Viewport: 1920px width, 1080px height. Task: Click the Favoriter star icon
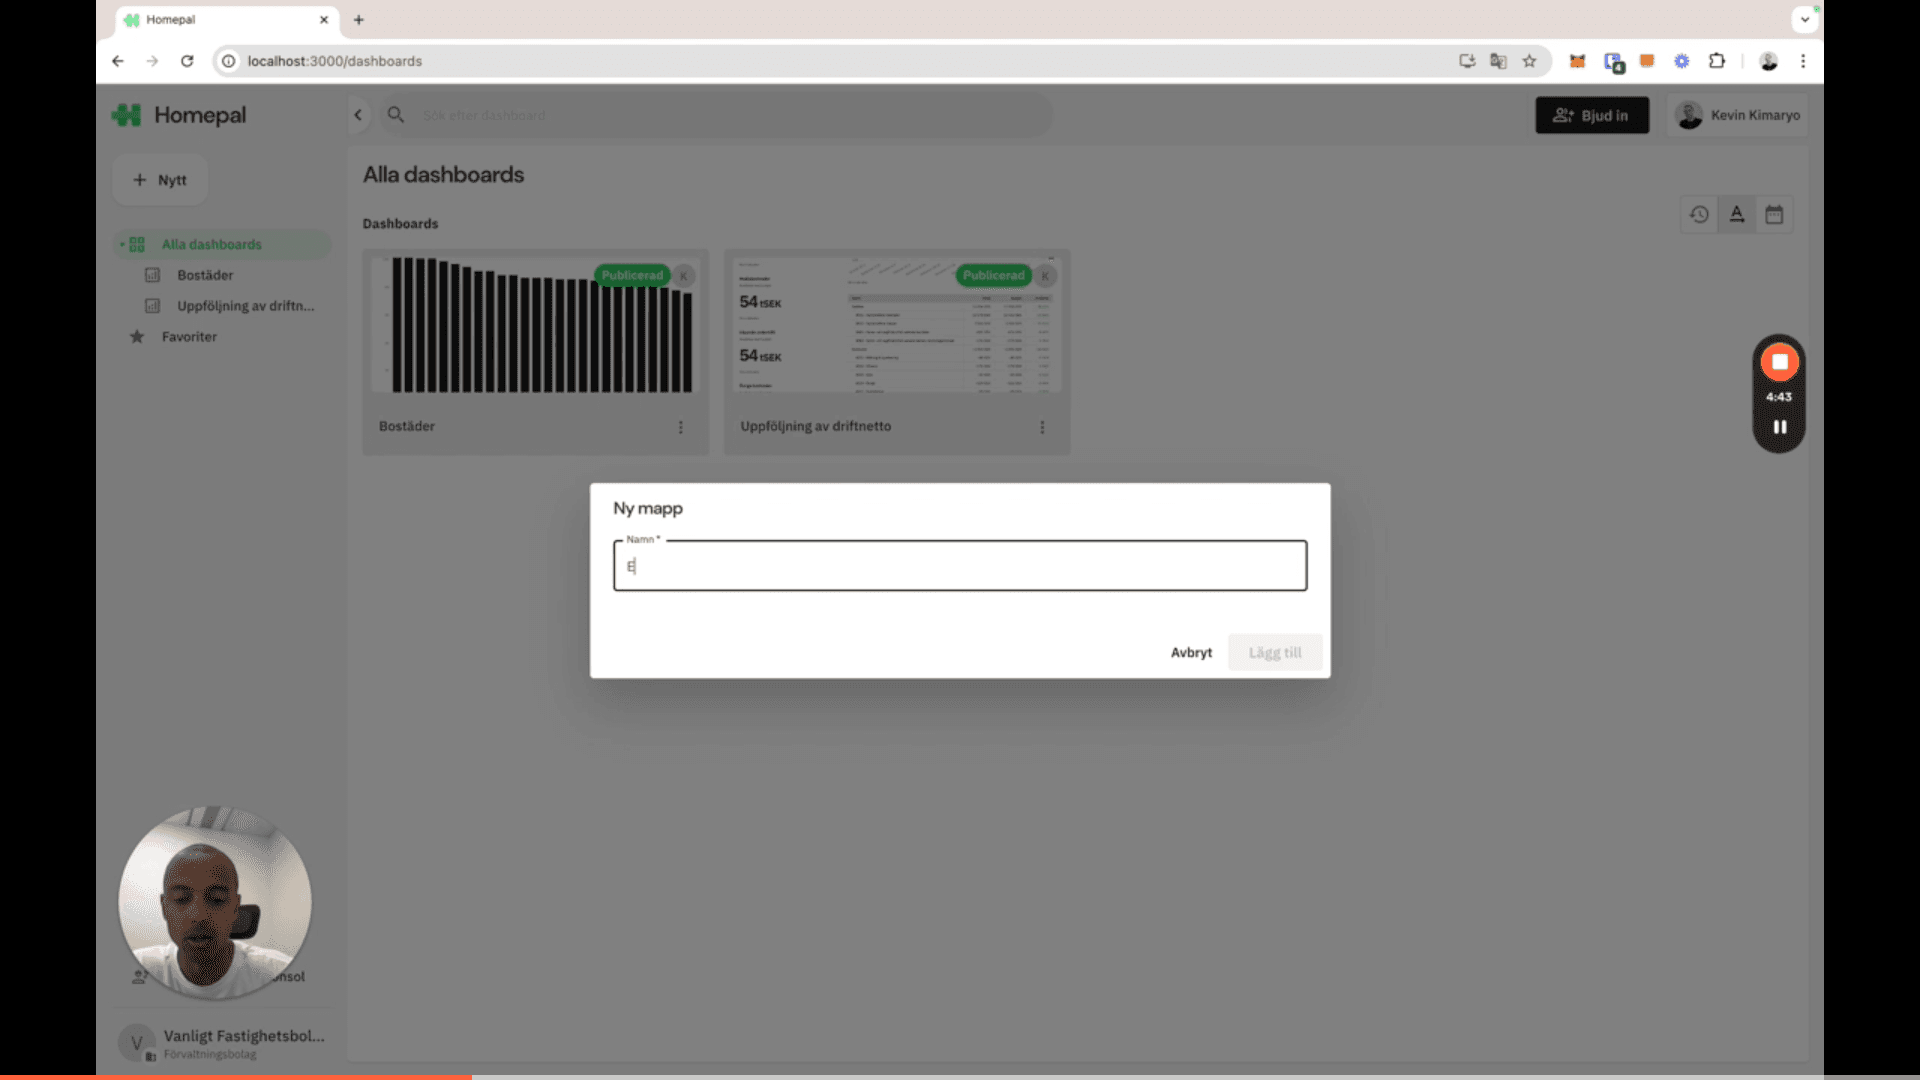click(x=137, y=337)
